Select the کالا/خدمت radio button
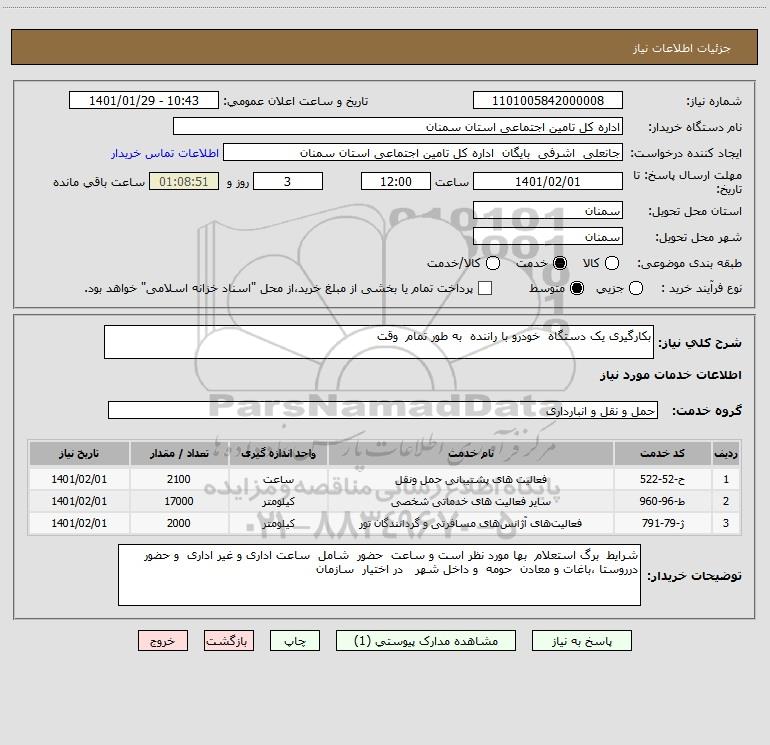 tap(493, 263)
